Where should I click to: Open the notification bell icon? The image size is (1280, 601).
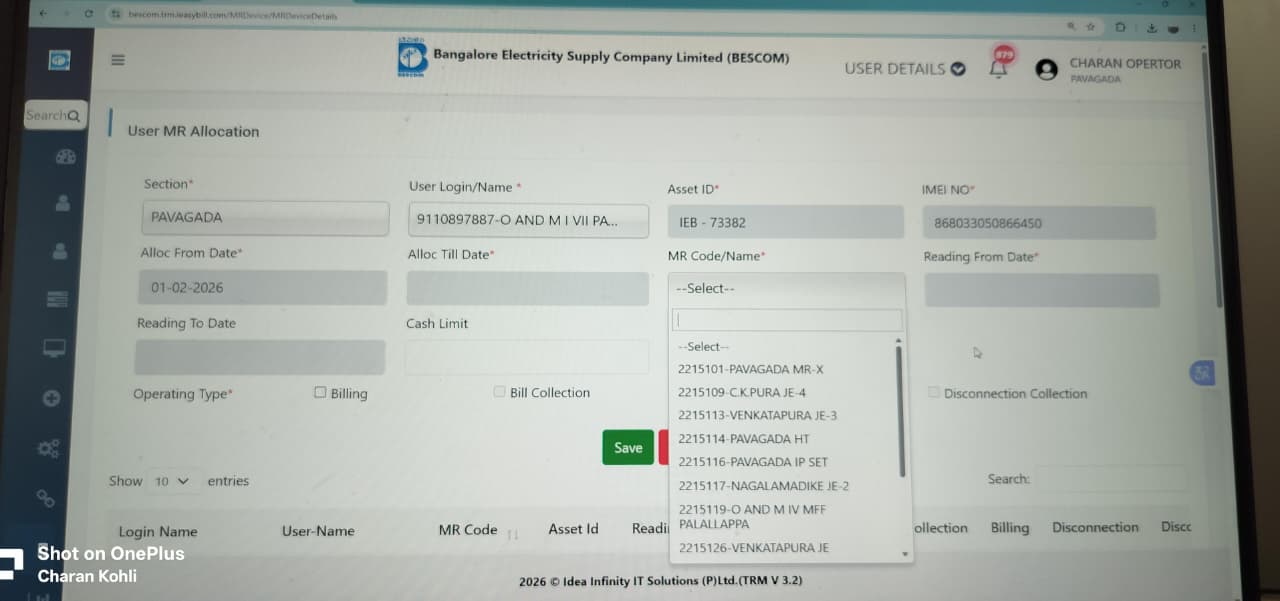tap(998, 68)
